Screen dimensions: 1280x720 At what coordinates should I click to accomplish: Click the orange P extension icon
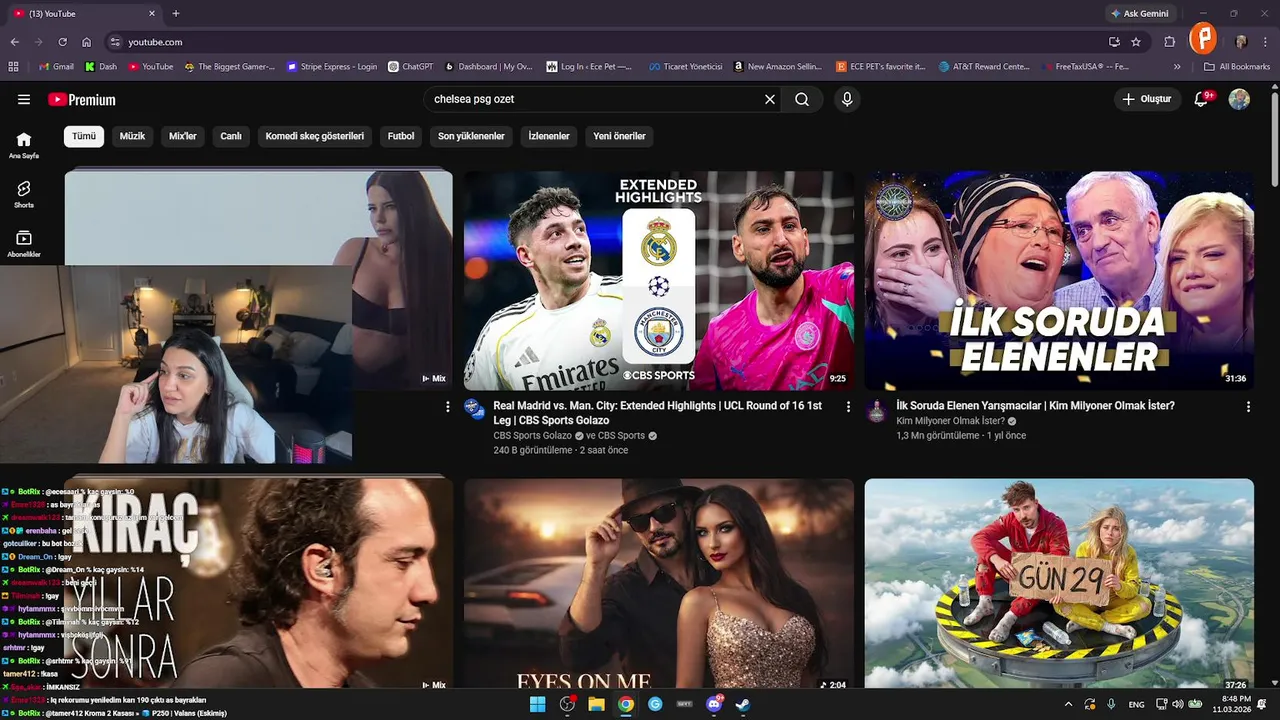[1203, 40]
